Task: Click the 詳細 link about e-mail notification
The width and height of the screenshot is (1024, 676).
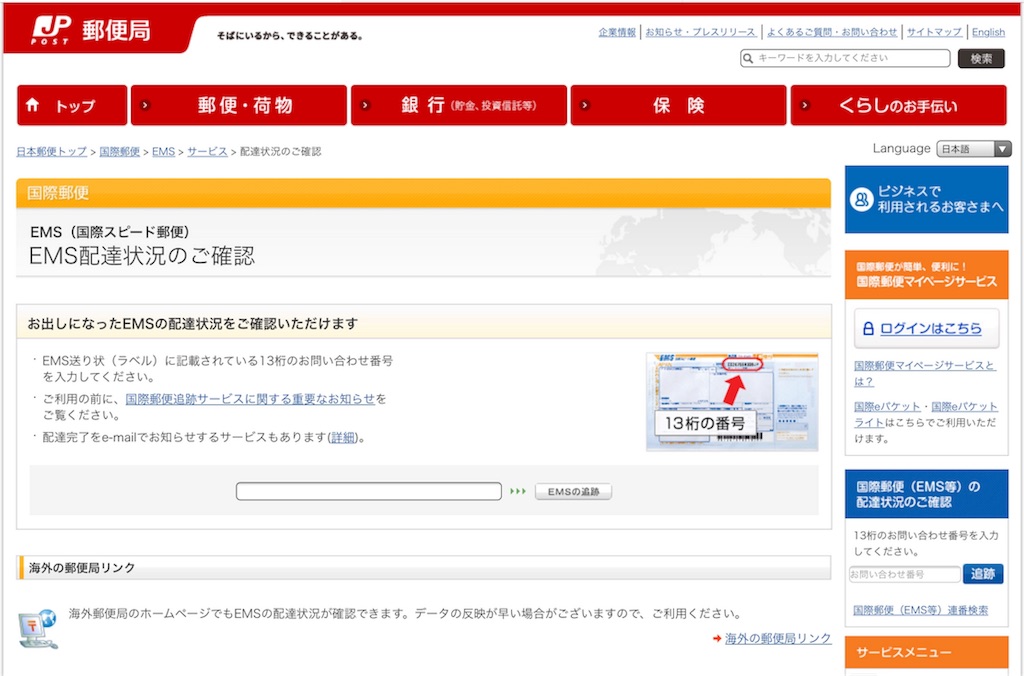Action: point(343,438)
